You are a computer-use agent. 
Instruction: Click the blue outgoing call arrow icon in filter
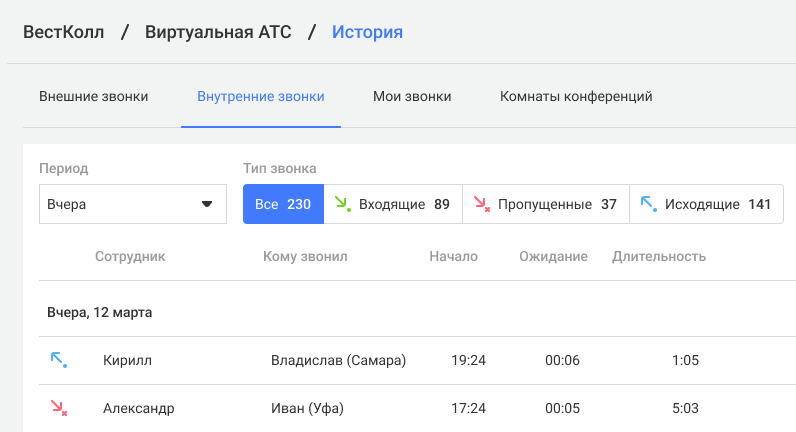(649, 204)
